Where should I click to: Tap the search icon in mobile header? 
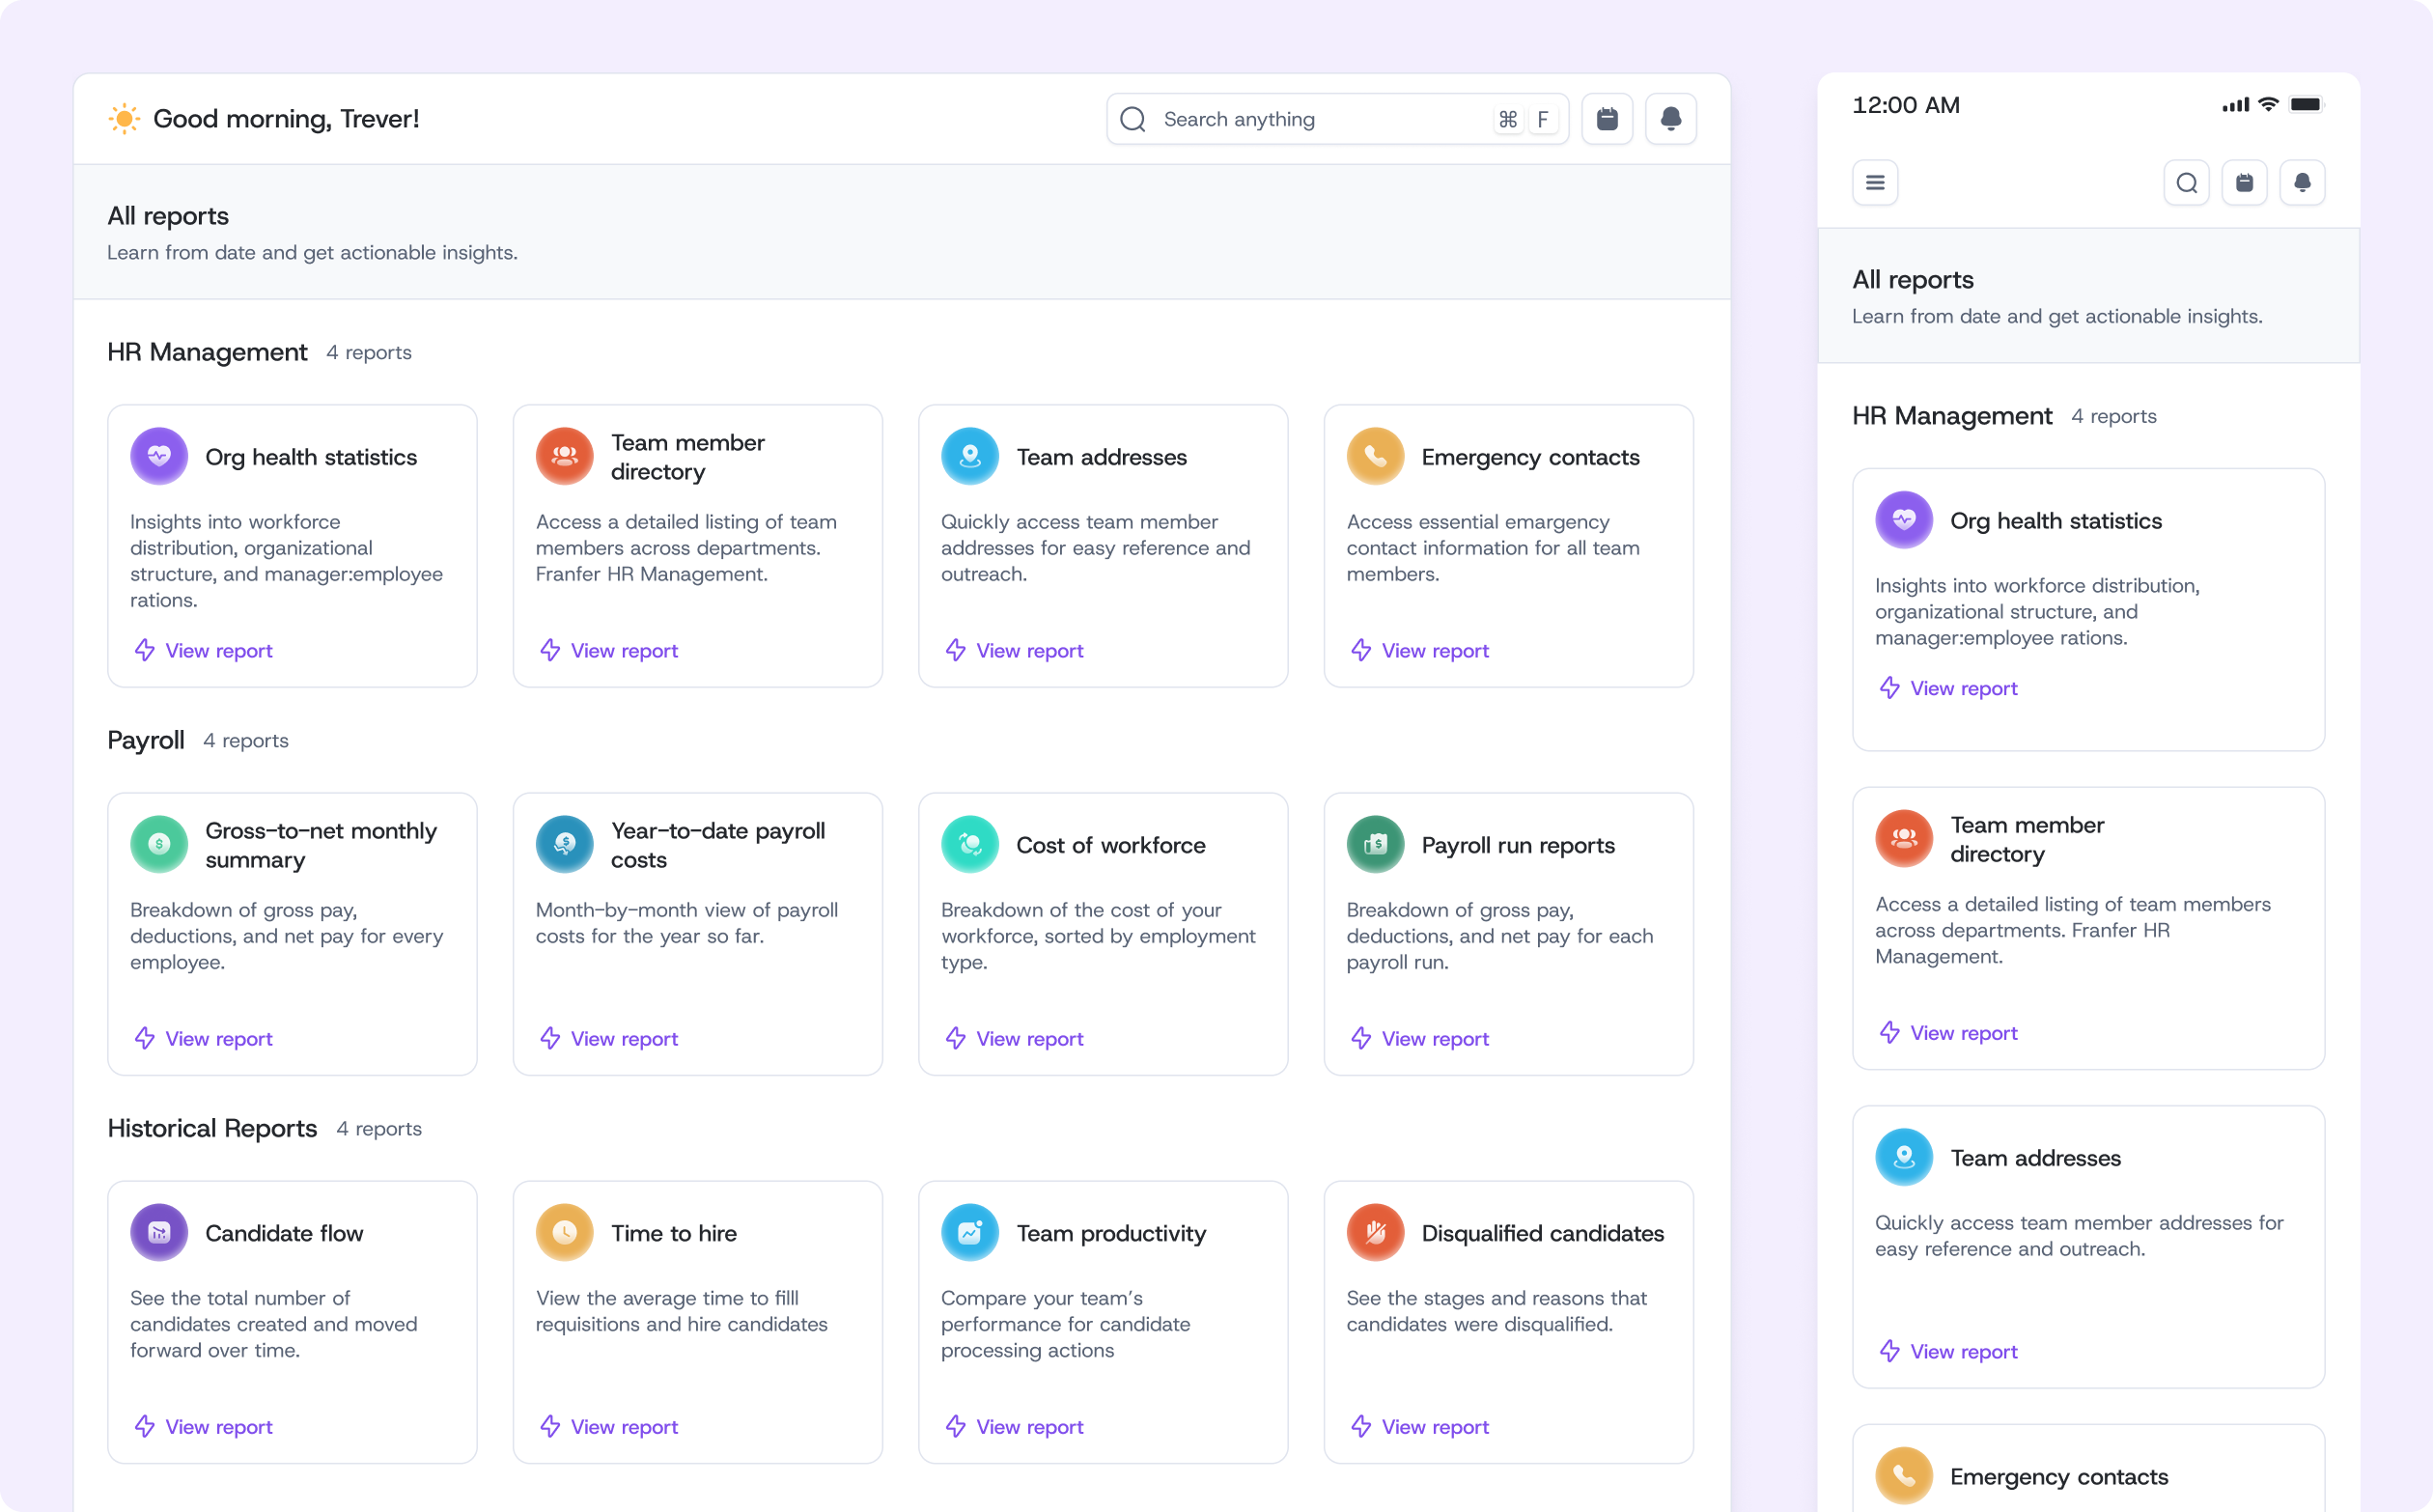pyautogui.click(x=2186, y=183)
